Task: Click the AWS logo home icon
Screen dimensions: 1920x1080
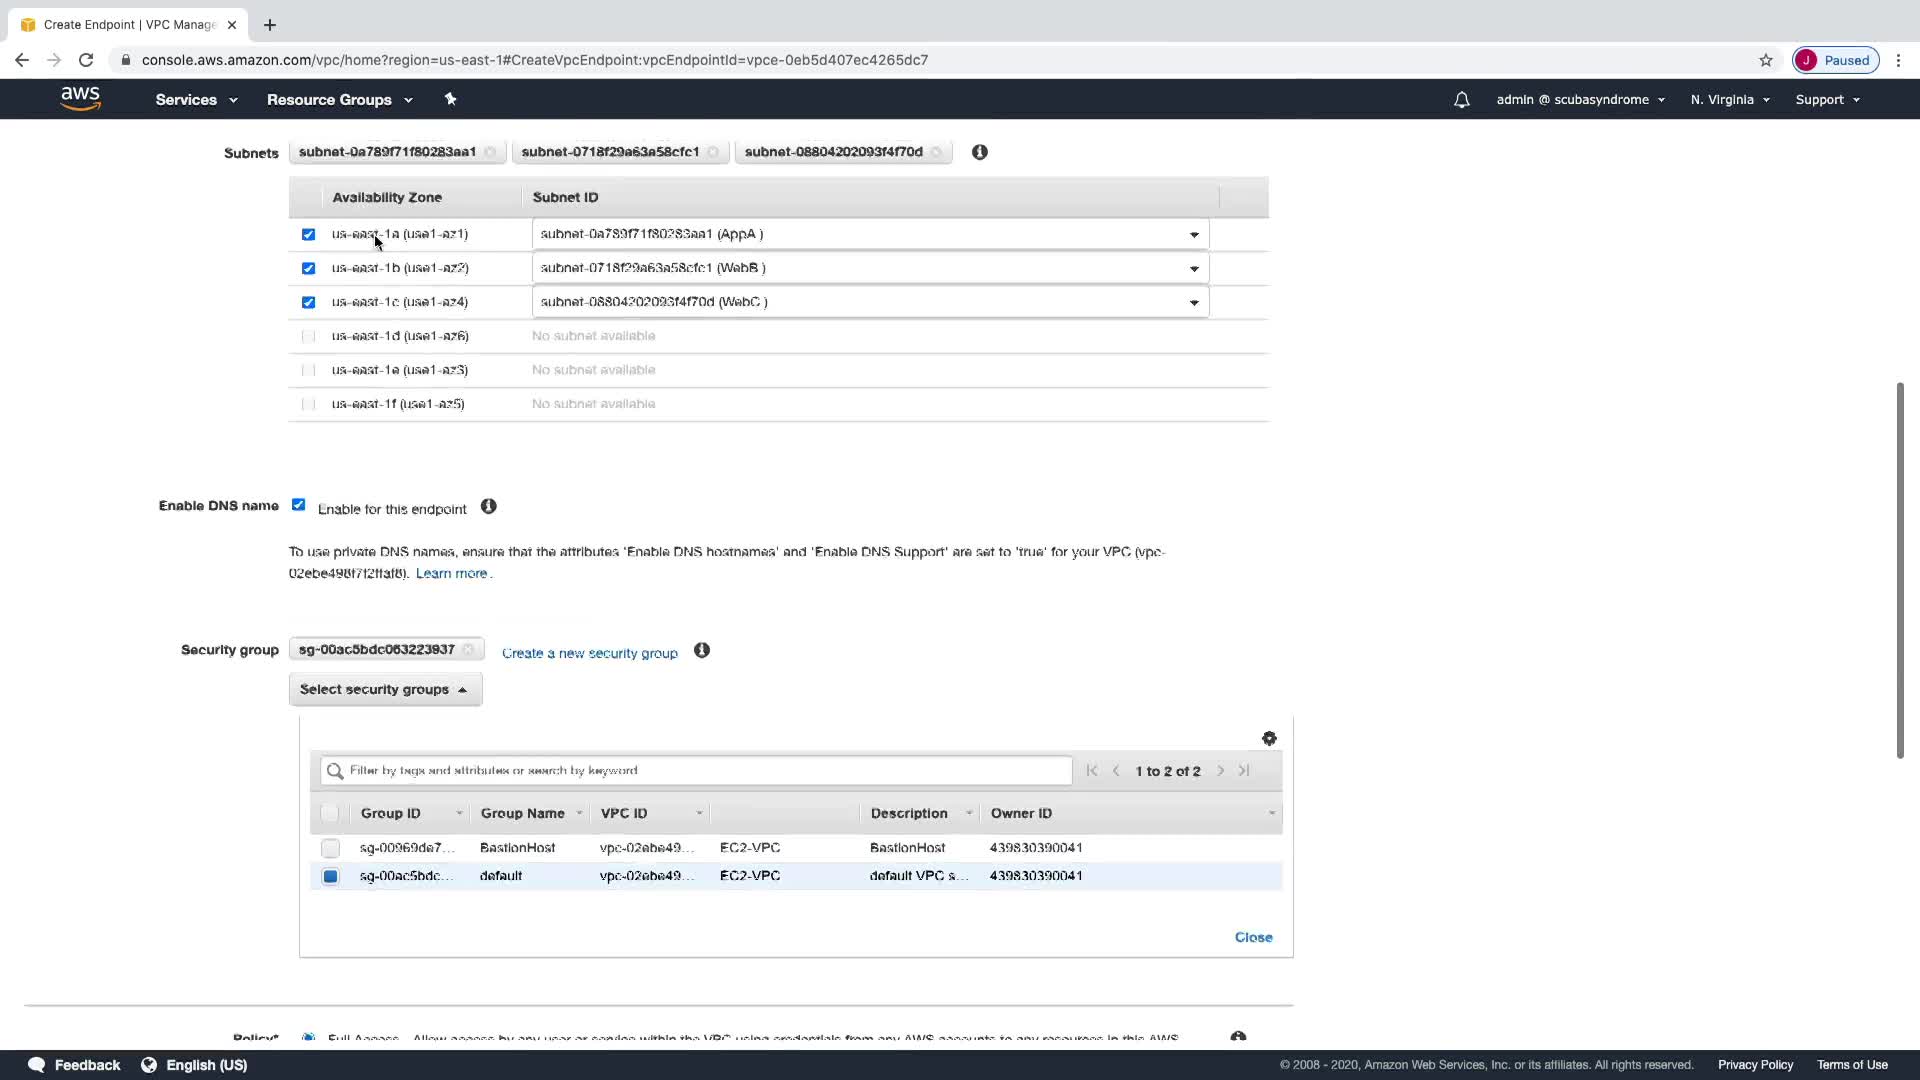Action: 80,98
